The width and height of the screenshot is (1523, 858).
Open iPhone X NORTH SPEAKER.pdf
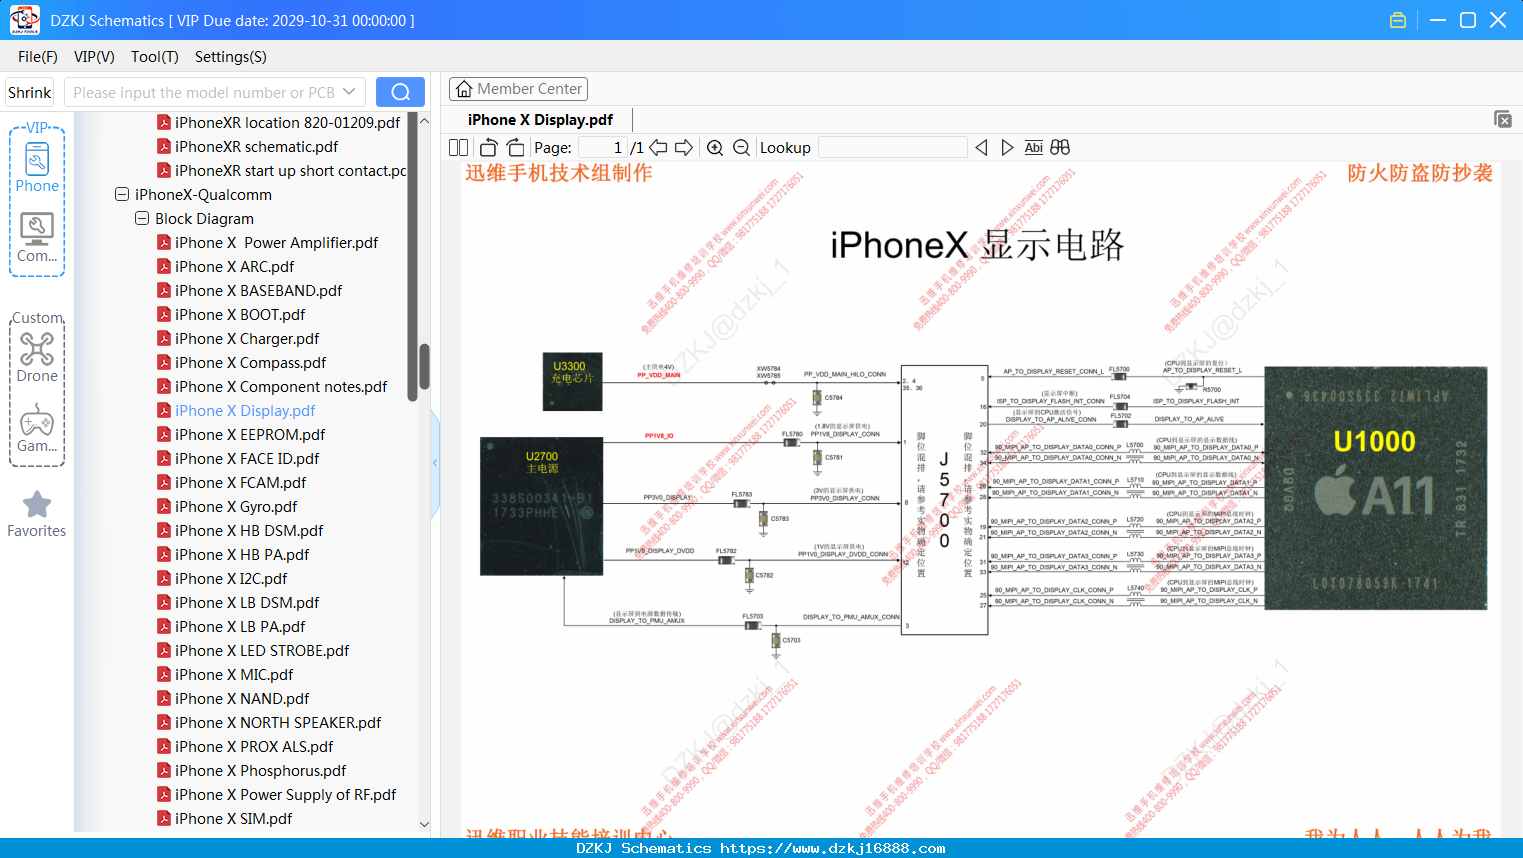(x=278, y=722)
